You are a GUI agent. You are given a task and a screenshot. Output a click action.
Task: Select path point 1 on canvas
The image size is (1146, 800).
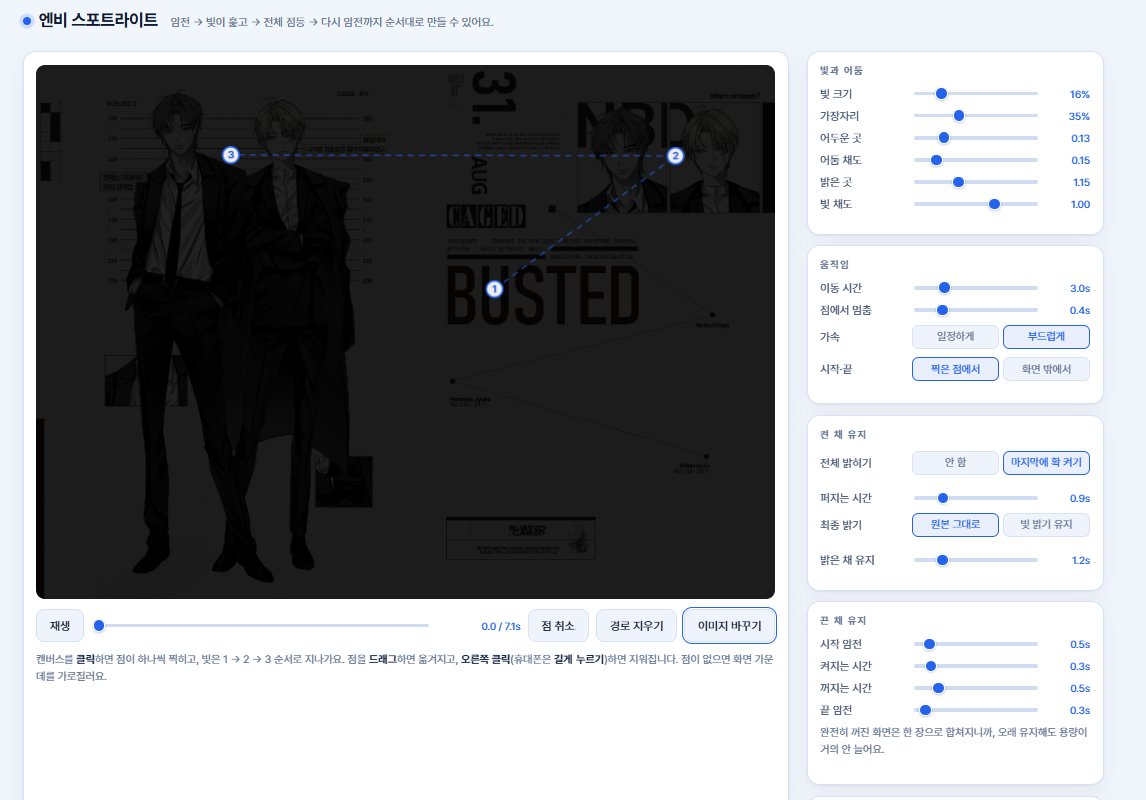click(494, 289)
